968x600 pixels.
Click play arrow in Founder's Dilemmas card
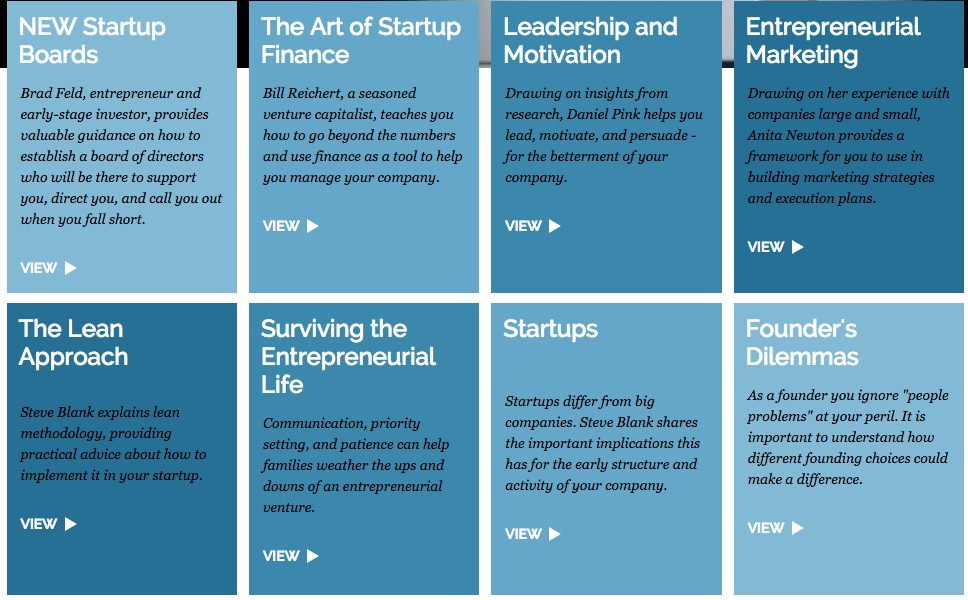point(798,528)
